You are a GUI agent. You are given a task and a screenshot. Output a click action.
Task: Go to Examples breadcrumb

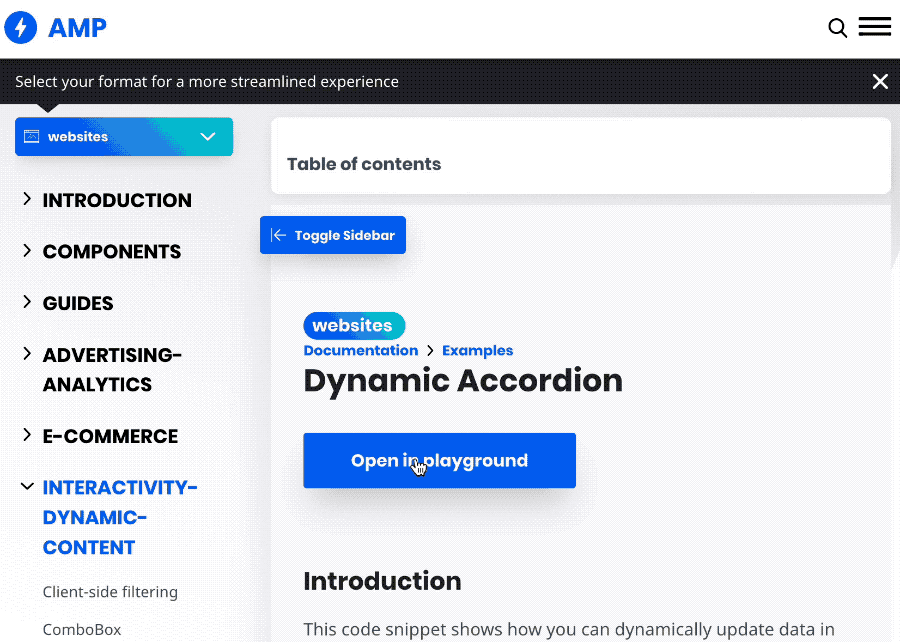[478, 351]
